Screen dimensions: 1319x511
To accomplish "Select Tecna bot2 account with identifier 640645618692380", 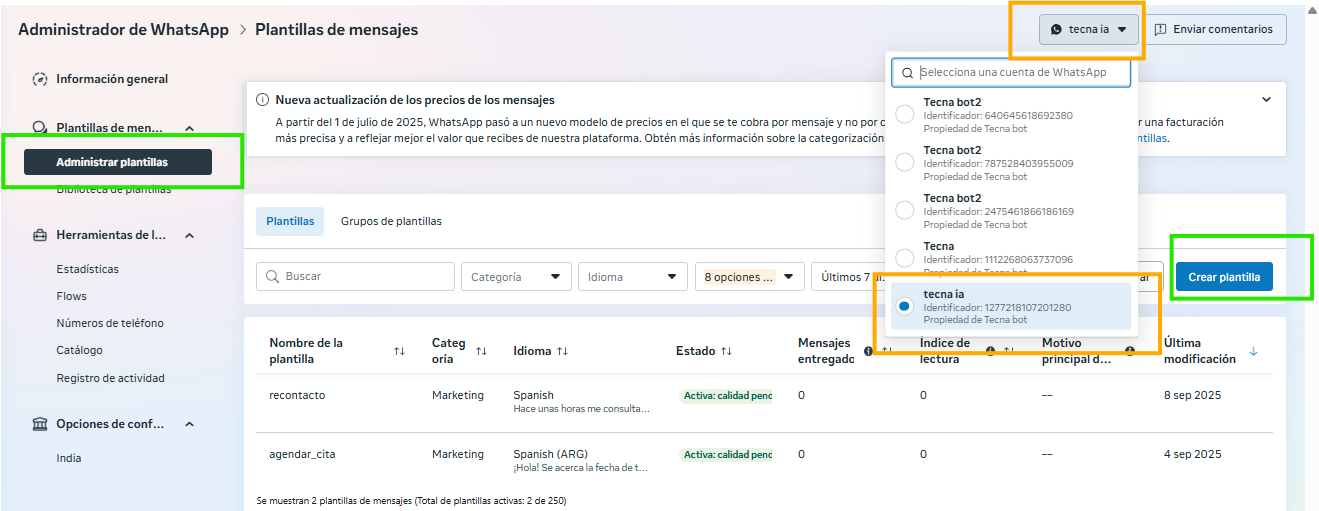I will tap(905, 115).
